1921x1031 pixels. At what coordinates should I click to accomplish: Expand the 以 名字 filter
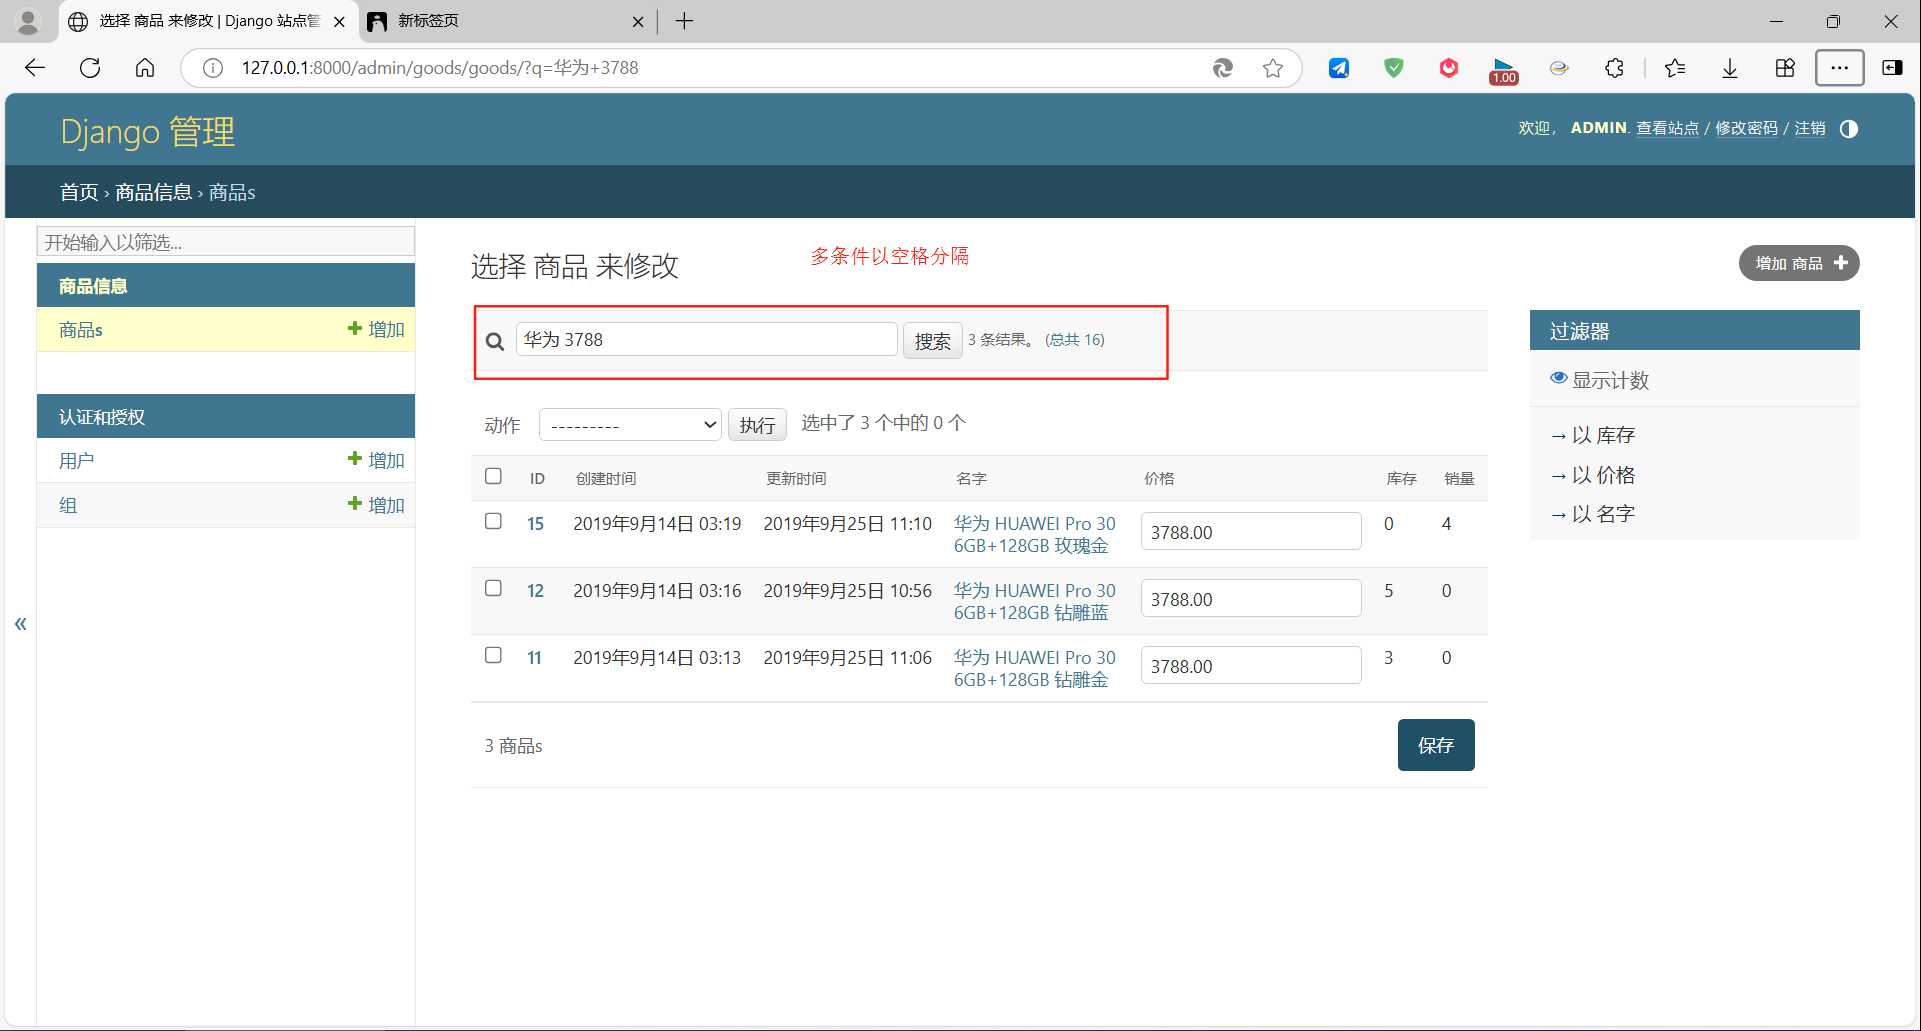point(1592,514)
